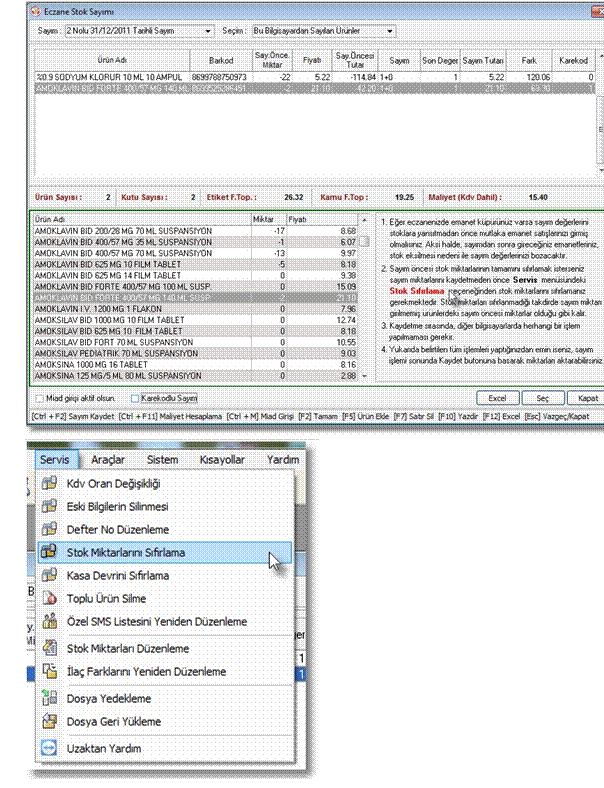Select Stok Miktarlarını Sıfırlama menu entry

pos(139,552)
